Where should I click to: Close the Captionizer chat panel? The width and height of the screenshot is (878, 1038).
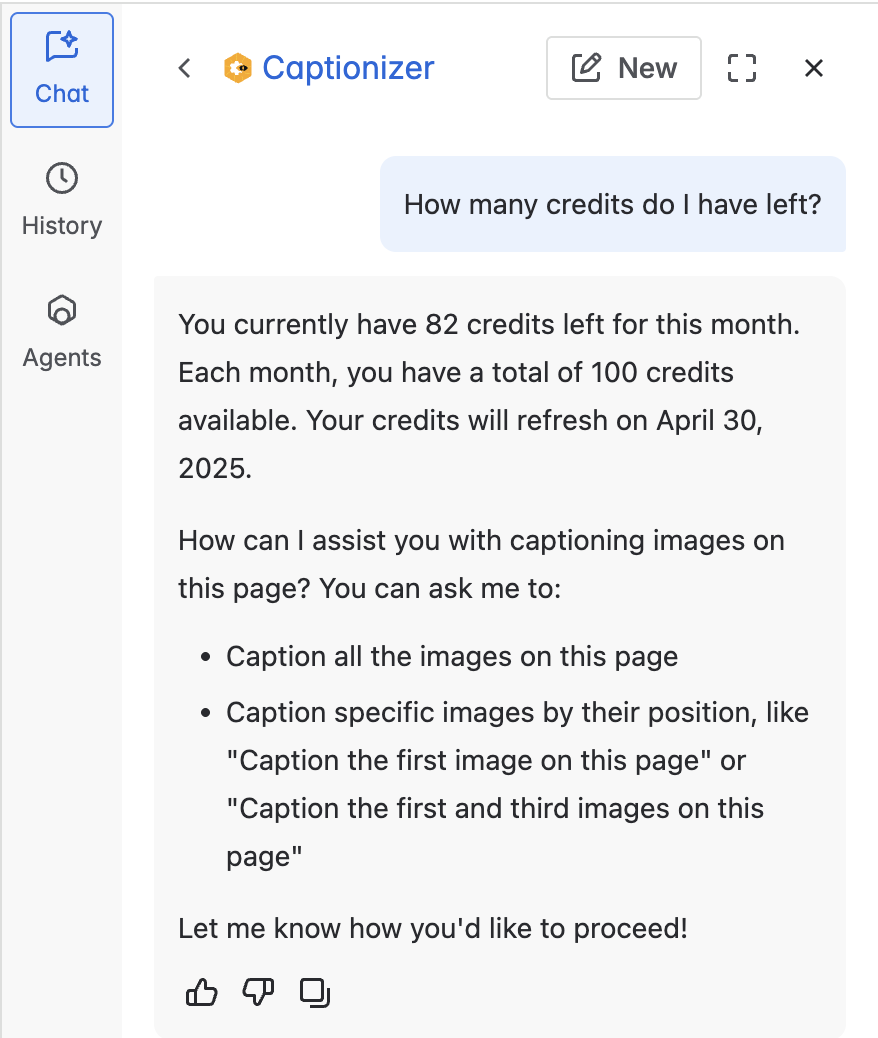814,68
